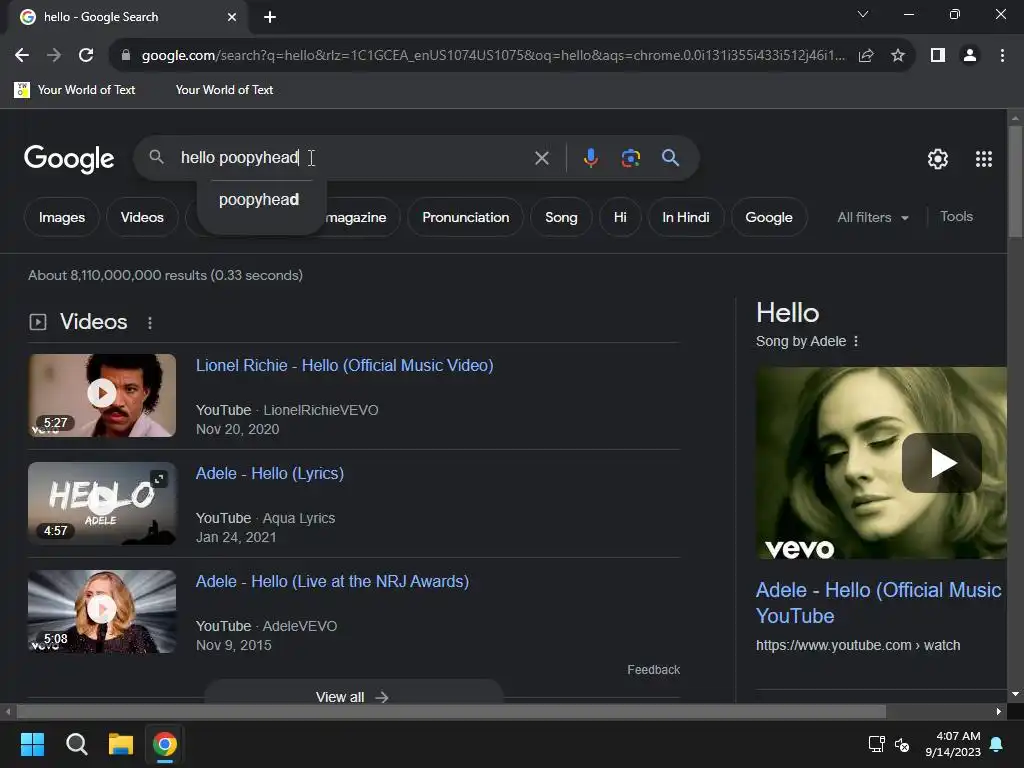The height and width of the screenshot is (768, 1024).
Task: Click the Feedback link
Action: (x=654, y=670)
